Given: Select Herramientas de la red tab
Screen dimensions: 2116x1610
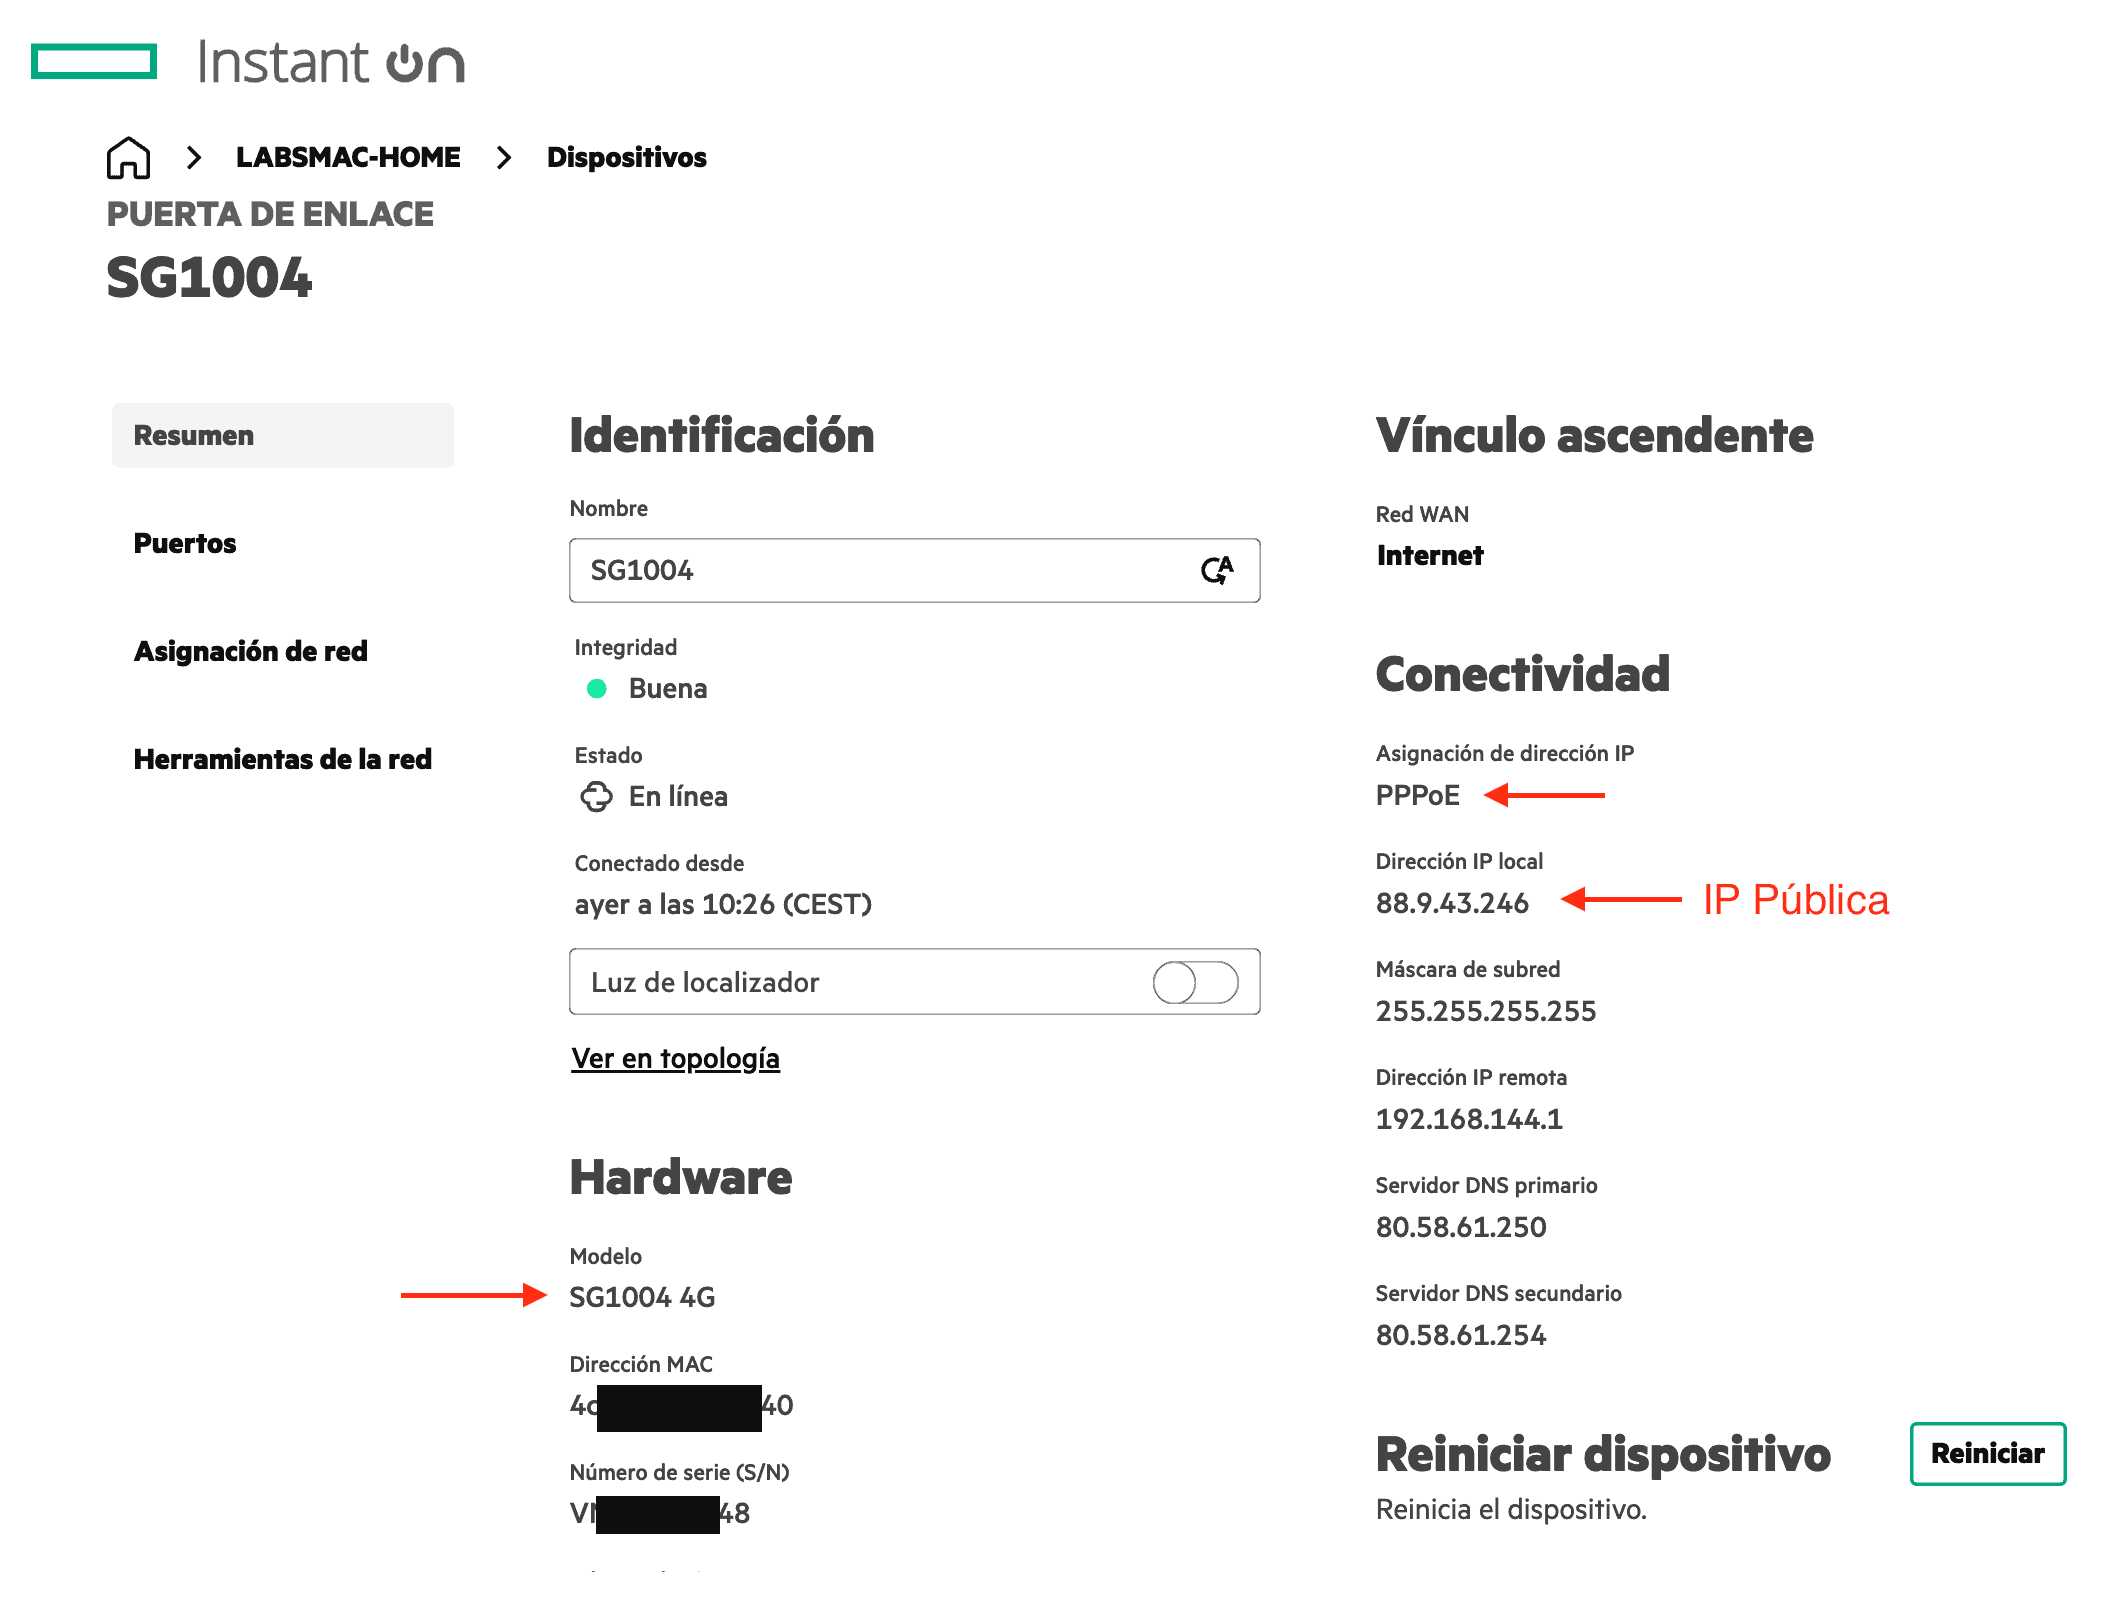Looking at the screenshot, I should [283, 760].
